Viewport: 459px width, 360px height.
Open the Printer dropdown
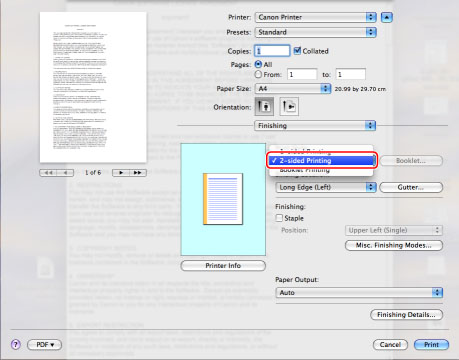click(x=316, y=17)
